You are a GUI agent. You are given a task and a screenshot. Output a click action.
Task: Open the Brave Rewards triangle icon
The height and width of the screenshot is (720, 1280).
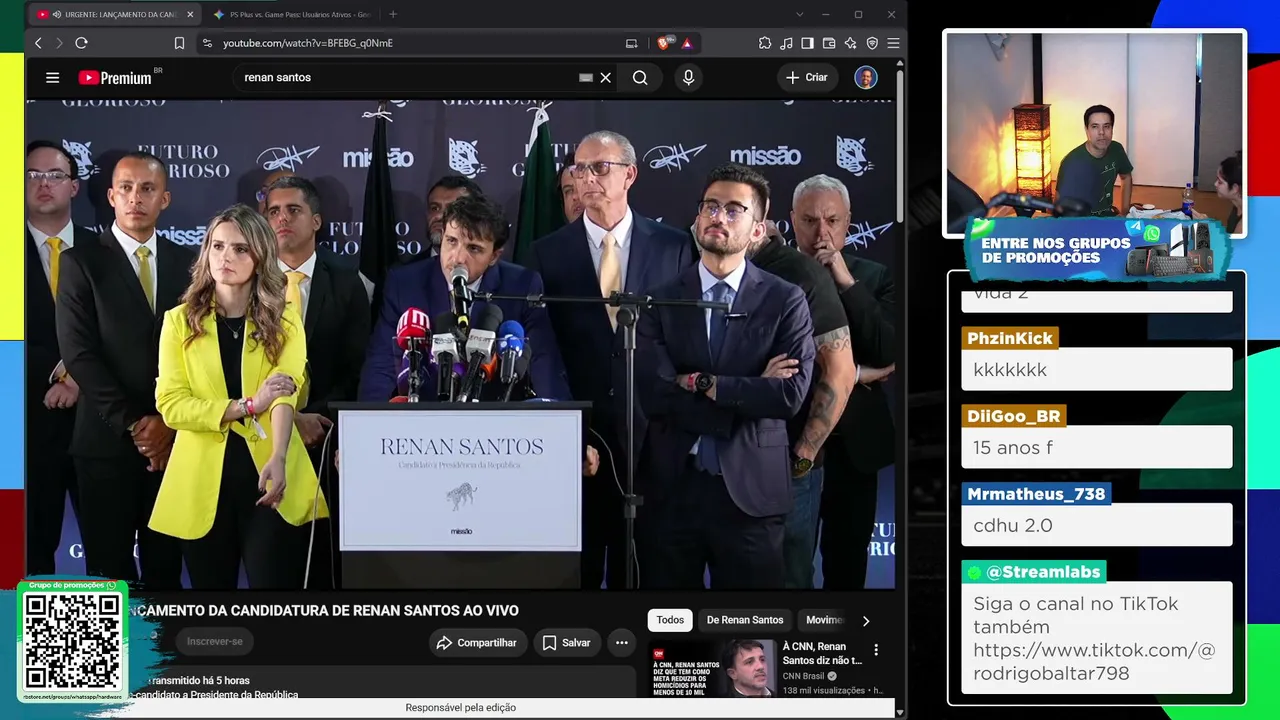coord(687,43)
